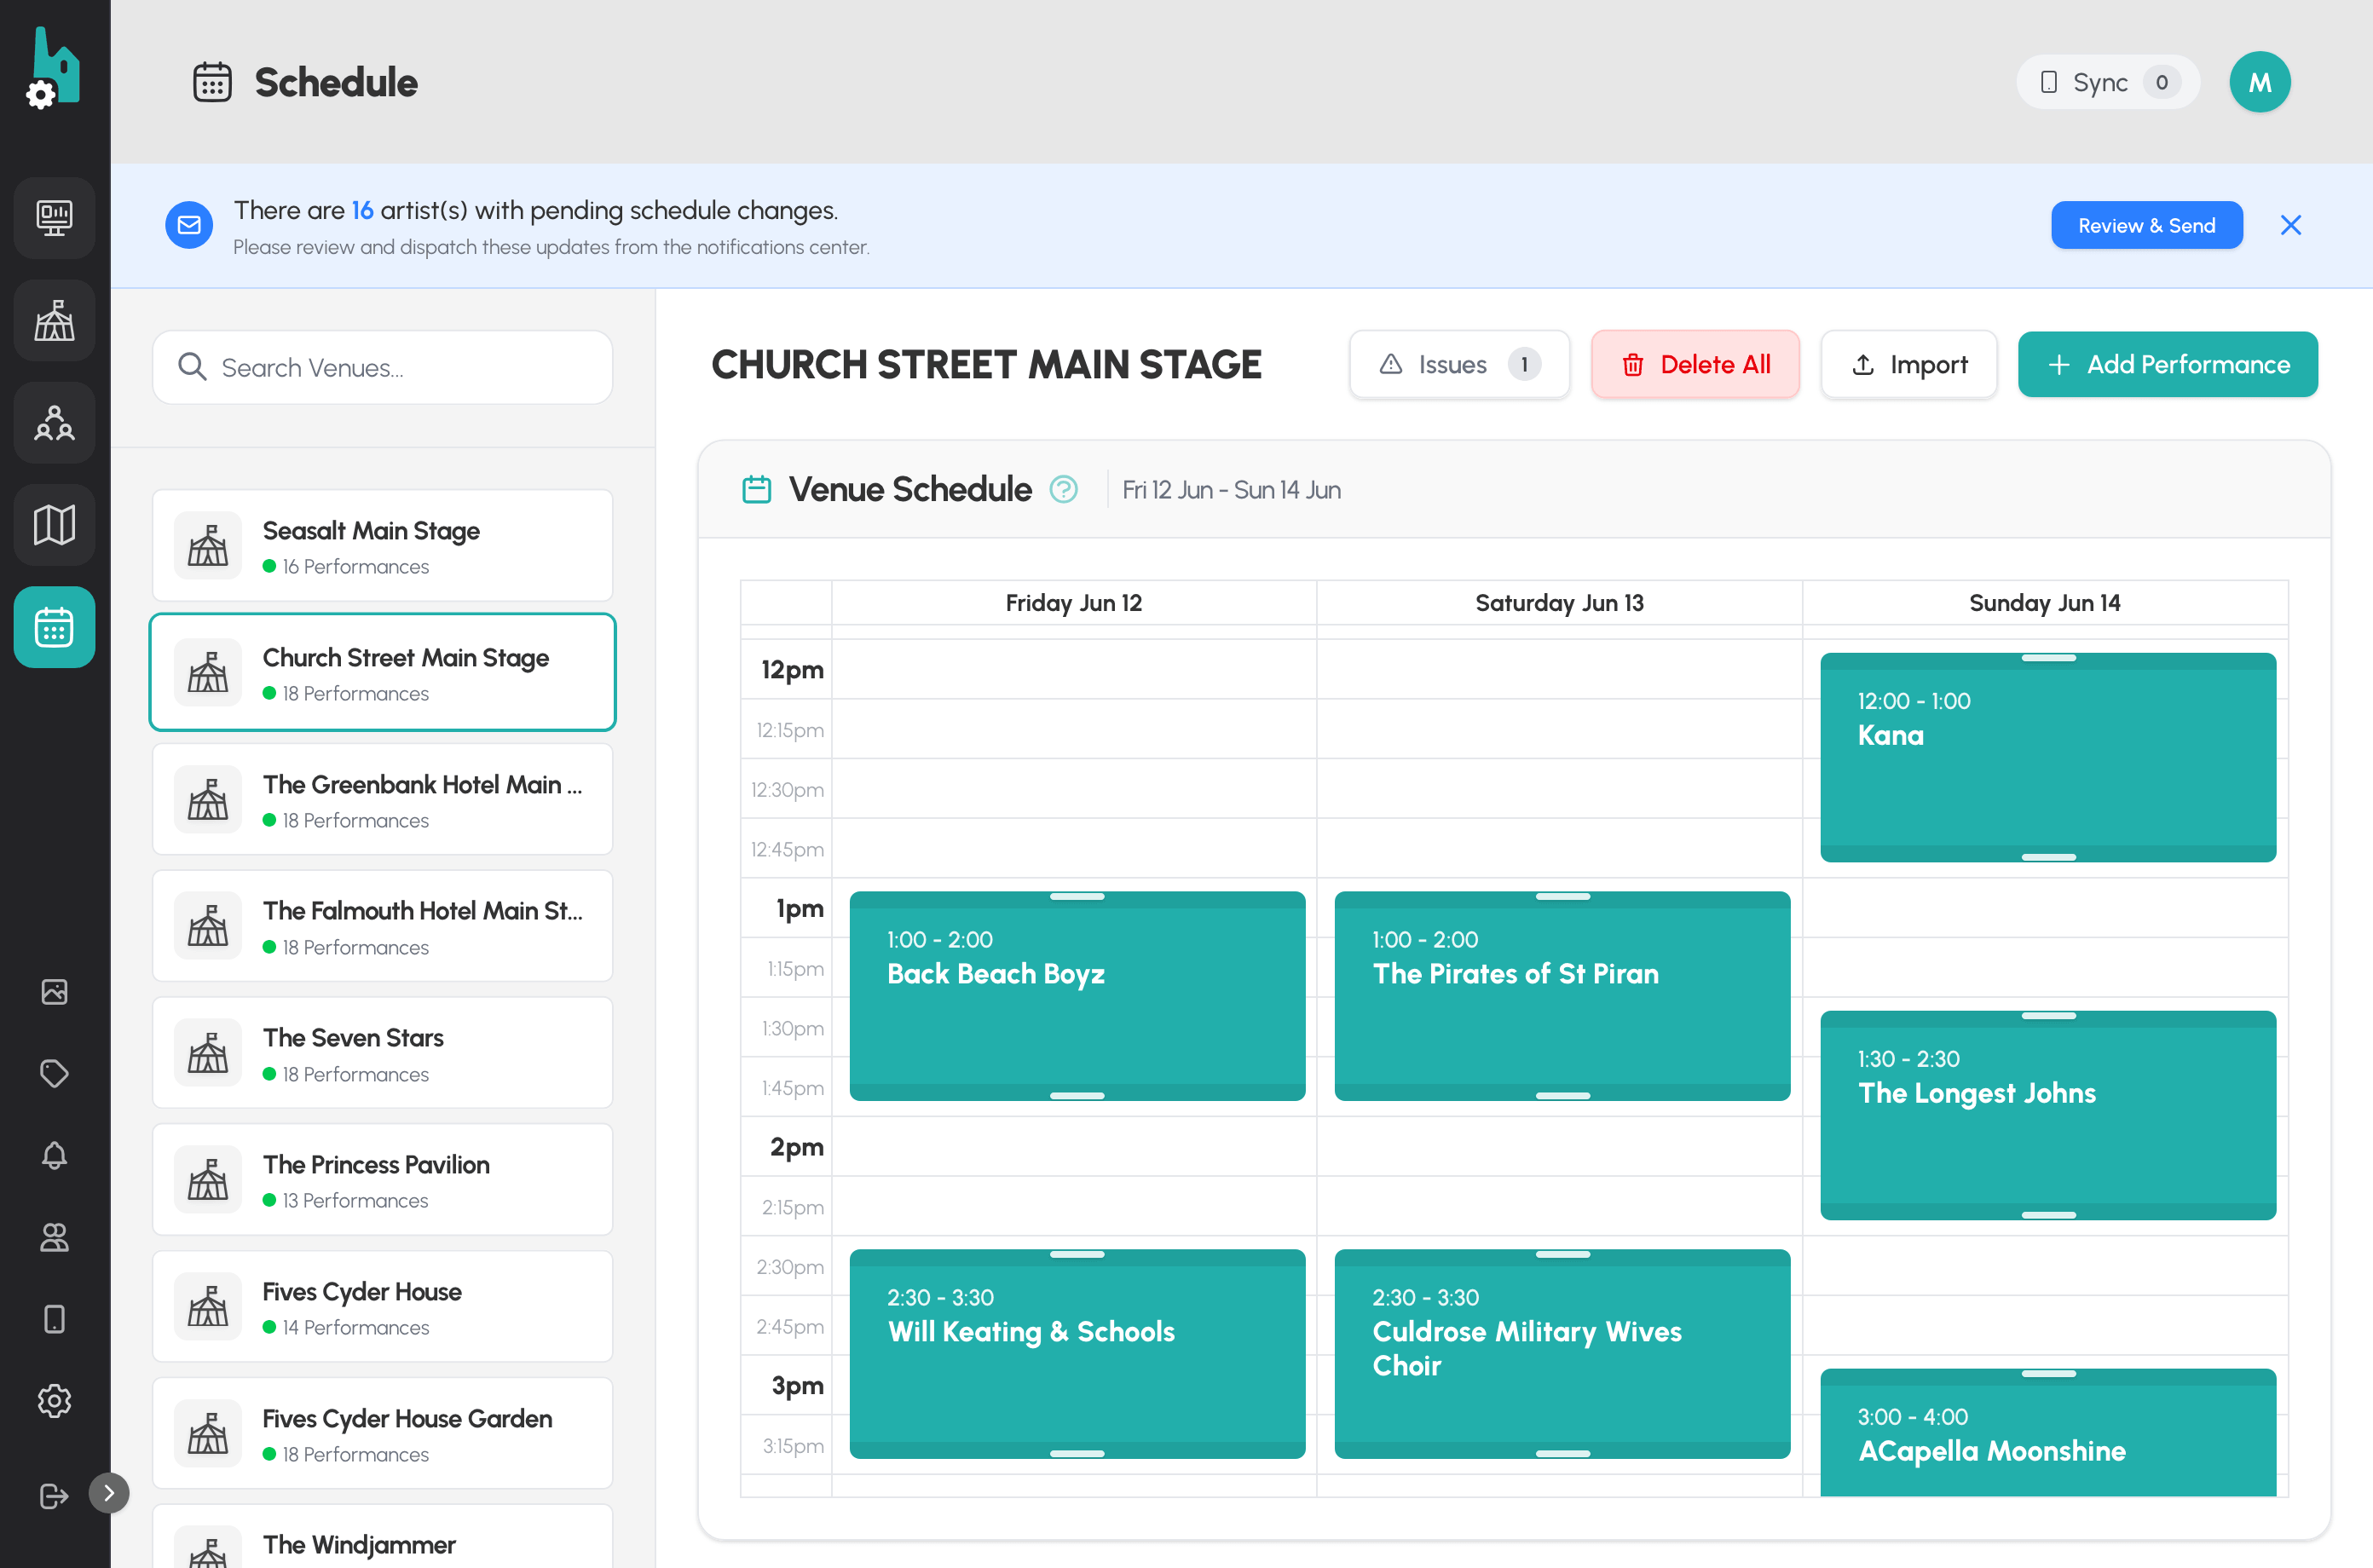Open The Pirates of St Piran performance

[1562, 996]
